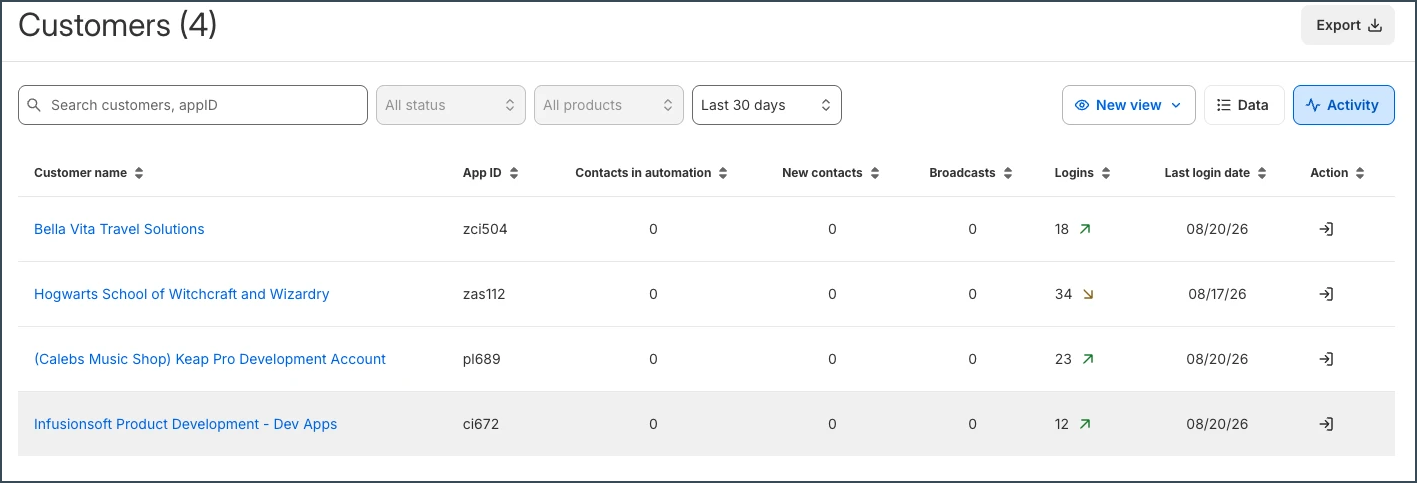Sort table by App ID arrows
The image size is (1417, 483).
click(x=514, y=173)
